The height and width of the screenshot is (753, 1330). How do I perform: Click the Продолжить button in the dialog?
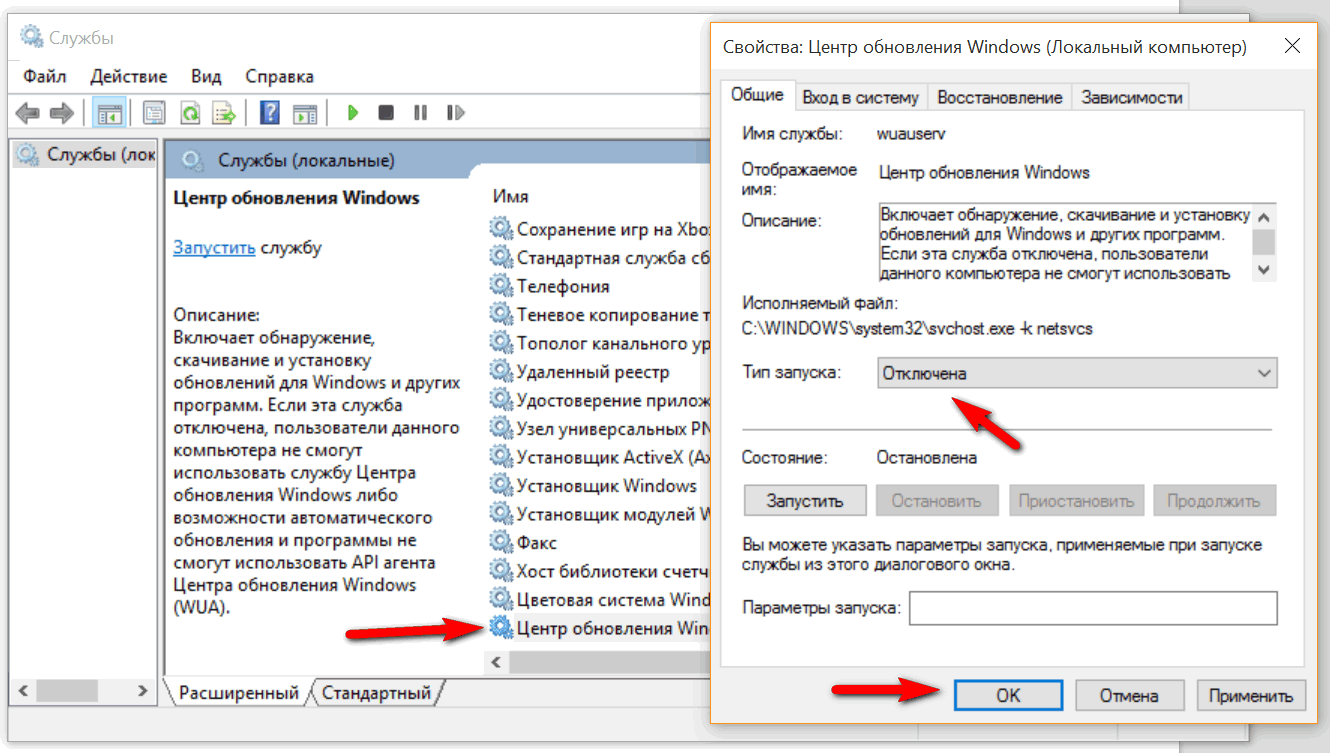pyautogui.click(x=1215, y=501)
